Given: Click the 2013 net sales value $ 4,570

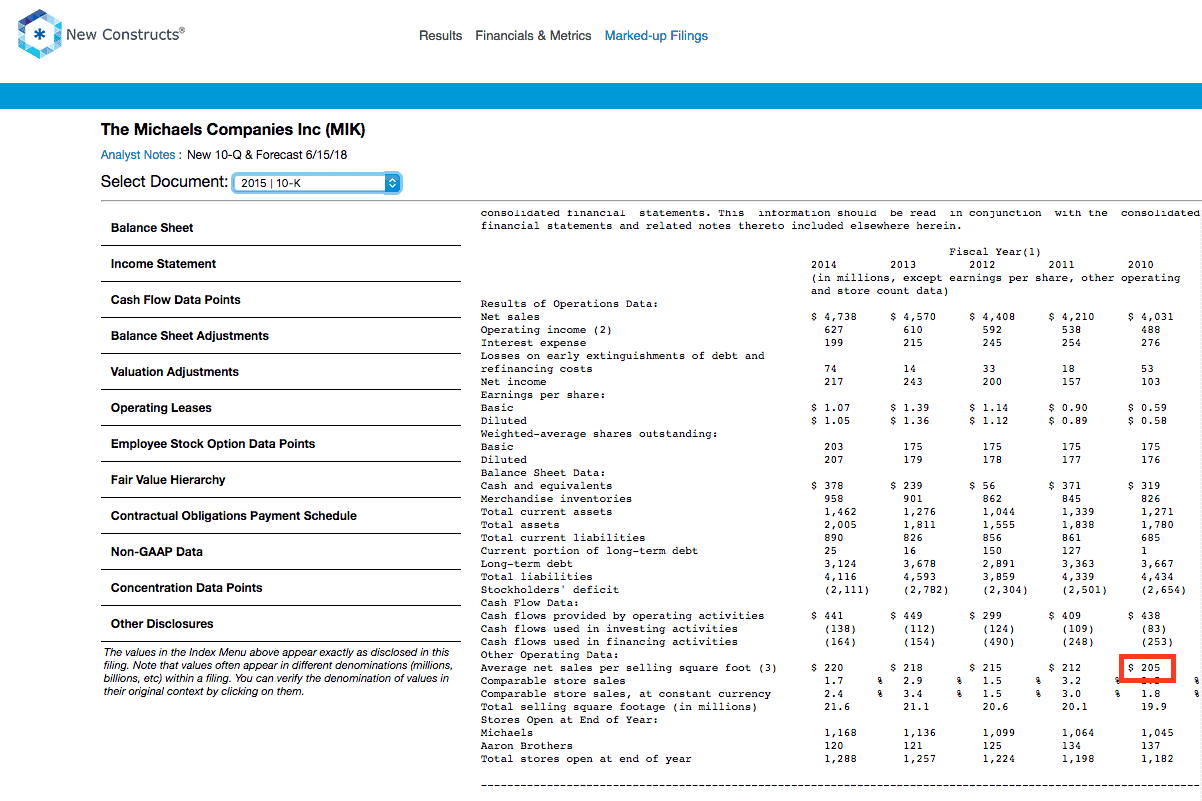Looking at the screenshot, I should pos(913,317).
